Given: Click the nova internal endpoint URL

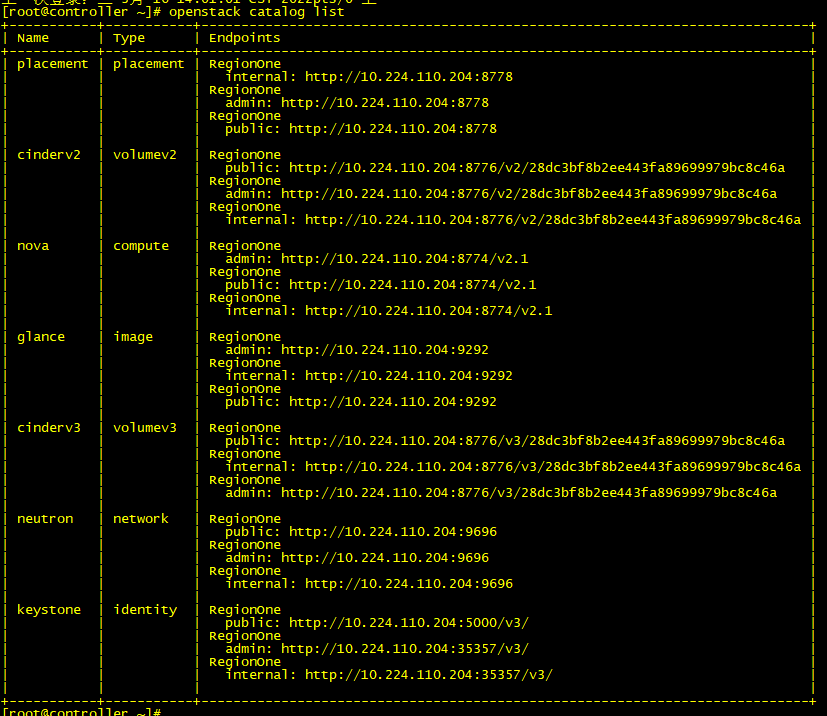Looking at the screenshot, I should (x=428, y=311).
